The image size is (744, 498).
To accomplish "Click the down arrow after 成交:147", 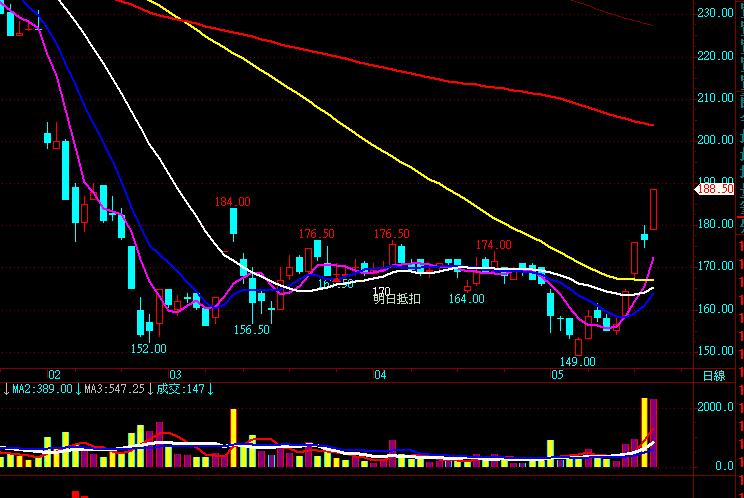I will pyautogui.click(x=210, y=389).
